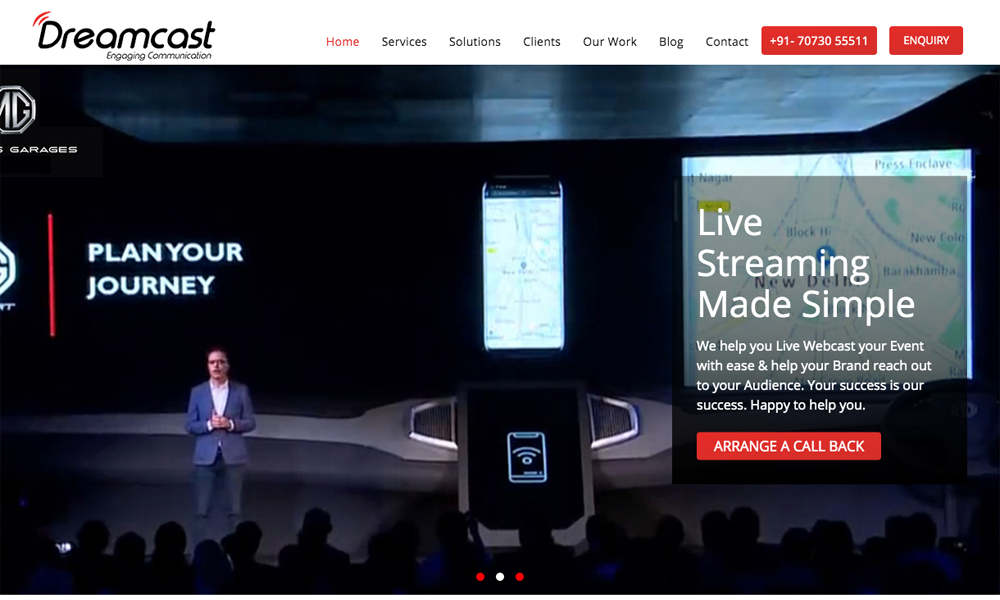The width and height of the screenshot is (1000, 600).
Task: Select the middle white carousel dot
Action: coord(500,577)
